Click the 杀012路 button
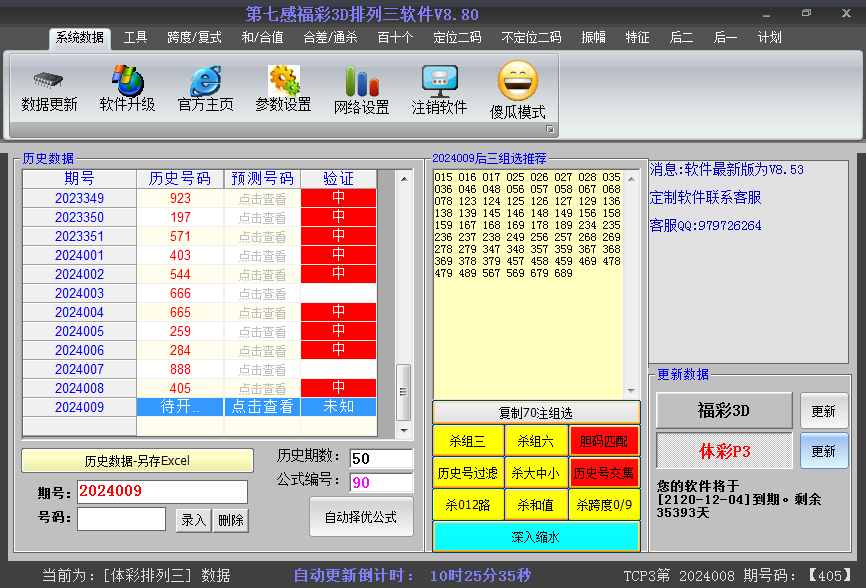Viewport: 866px width, 588px height. 468,505
